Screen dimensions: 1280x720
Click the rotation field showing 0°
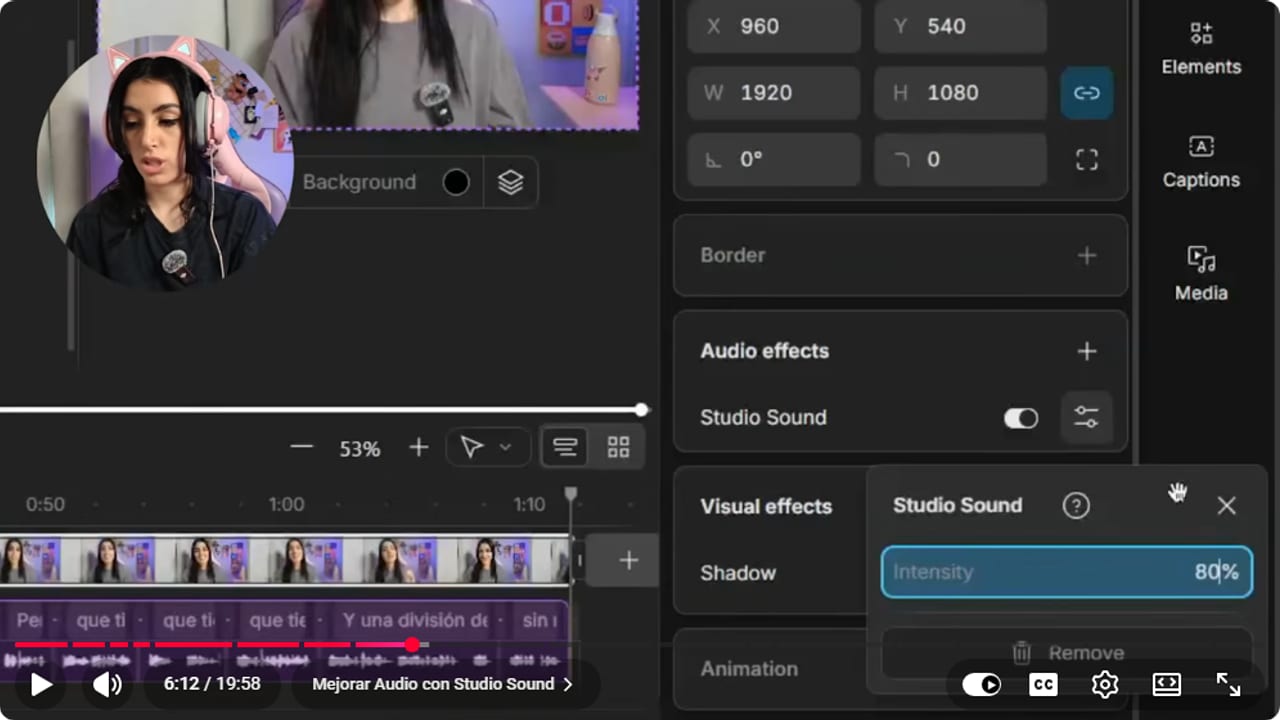[774, 160]
